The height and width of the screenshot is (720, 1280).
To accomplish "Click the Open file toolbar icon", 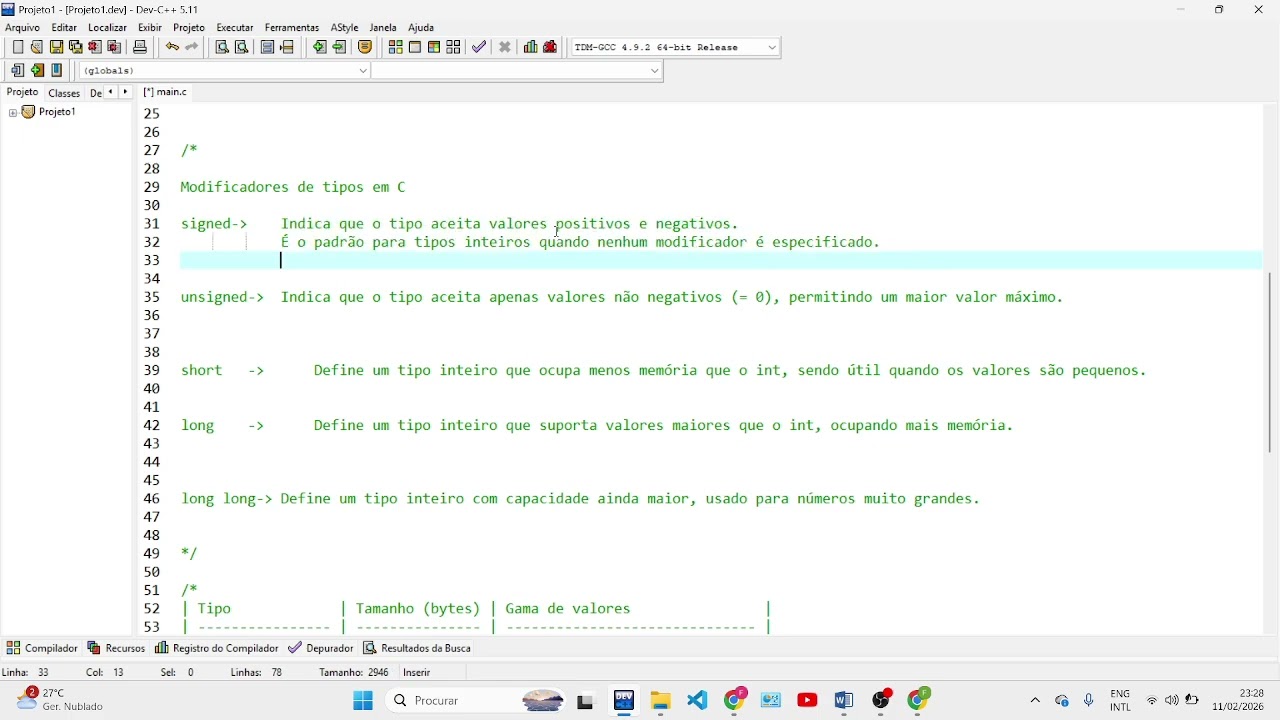I will click(37, 47).
